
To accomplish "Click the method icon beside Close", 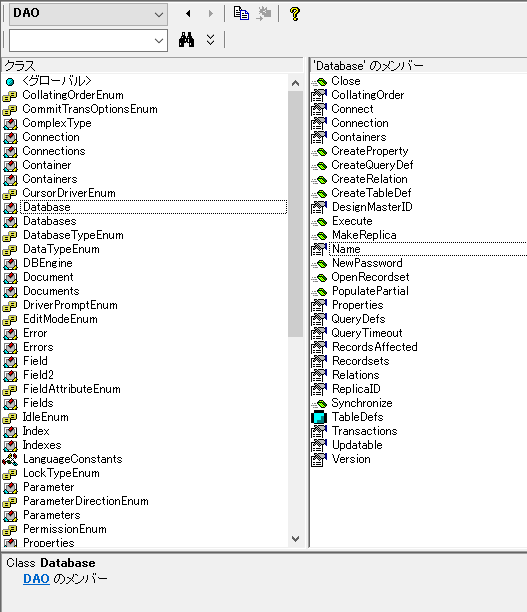I will coord(319,81).
